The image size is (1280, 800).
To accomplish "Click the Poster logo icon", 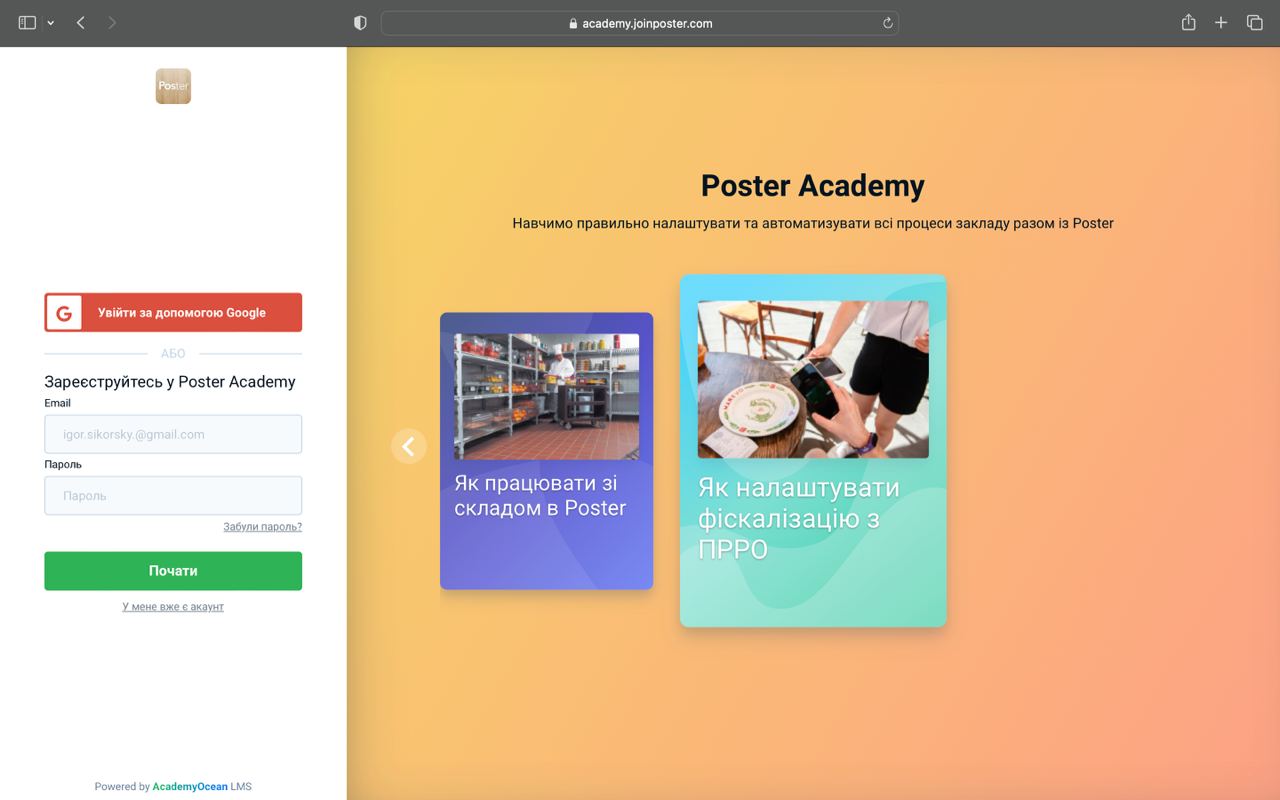I will point(173,86).
